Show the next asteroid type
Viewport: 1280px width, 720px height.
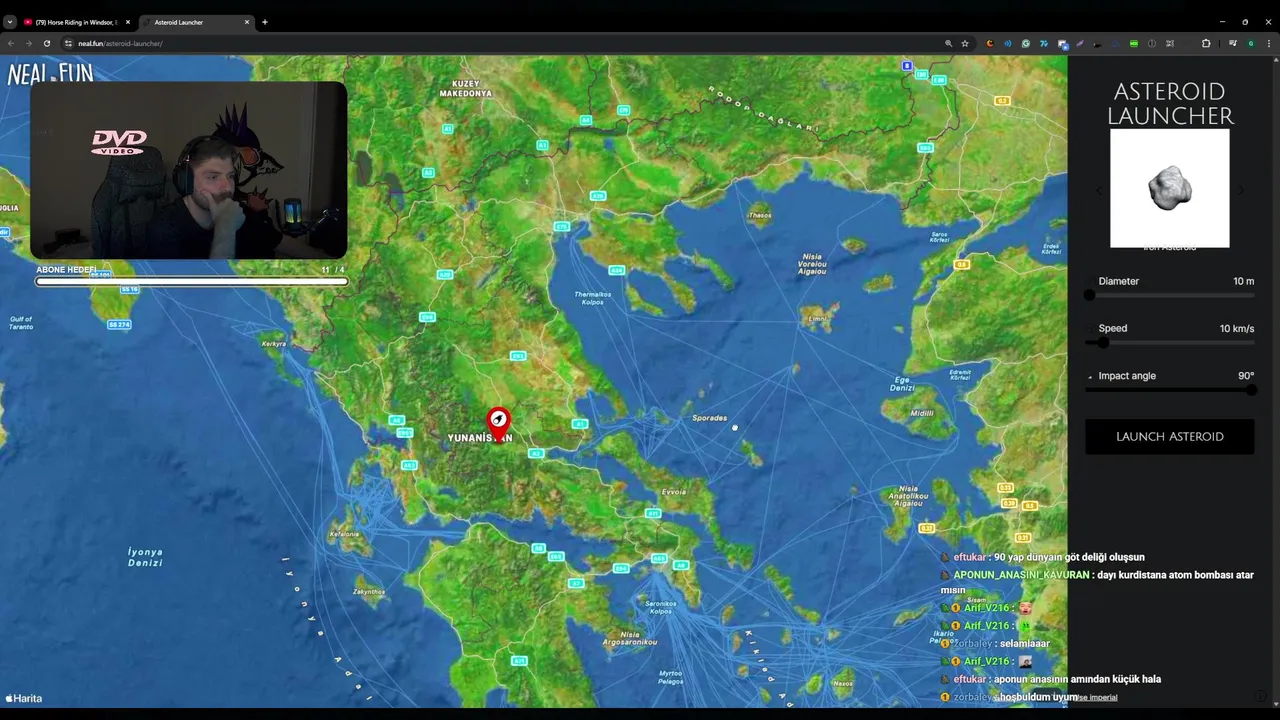coord(1241,189)
